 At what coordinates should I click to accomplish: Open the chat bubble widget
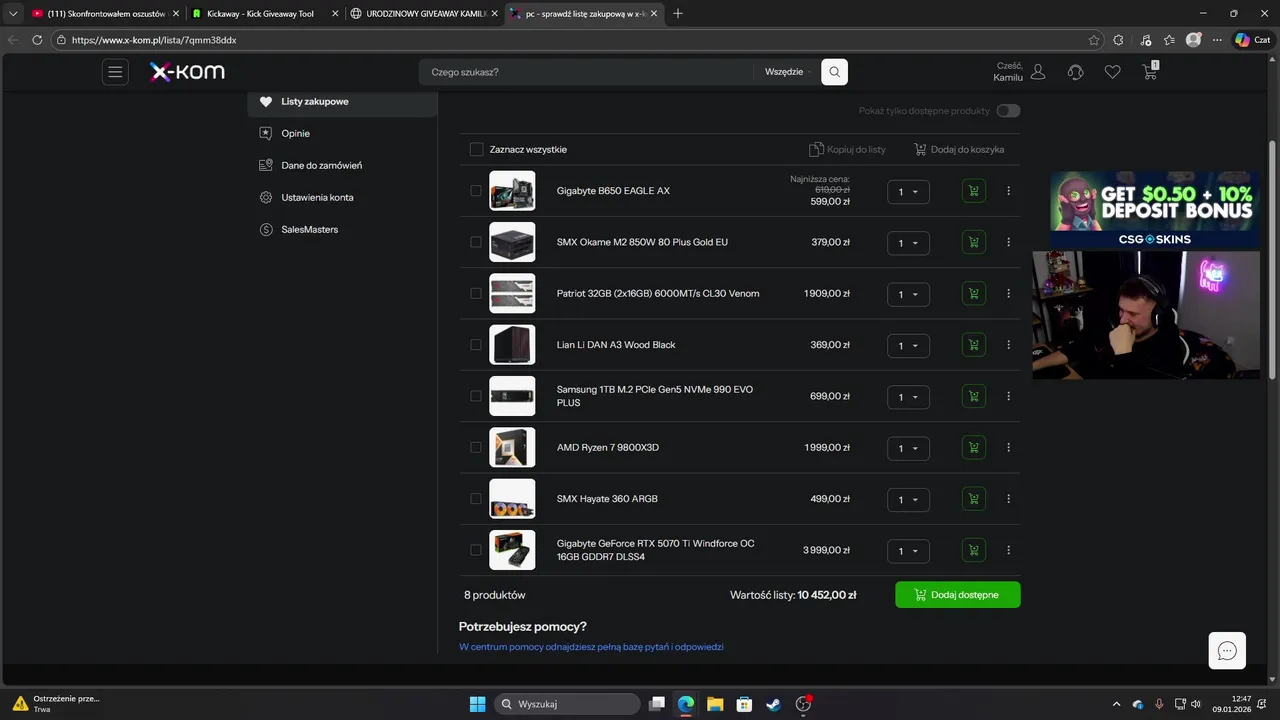click(1227, 651)
